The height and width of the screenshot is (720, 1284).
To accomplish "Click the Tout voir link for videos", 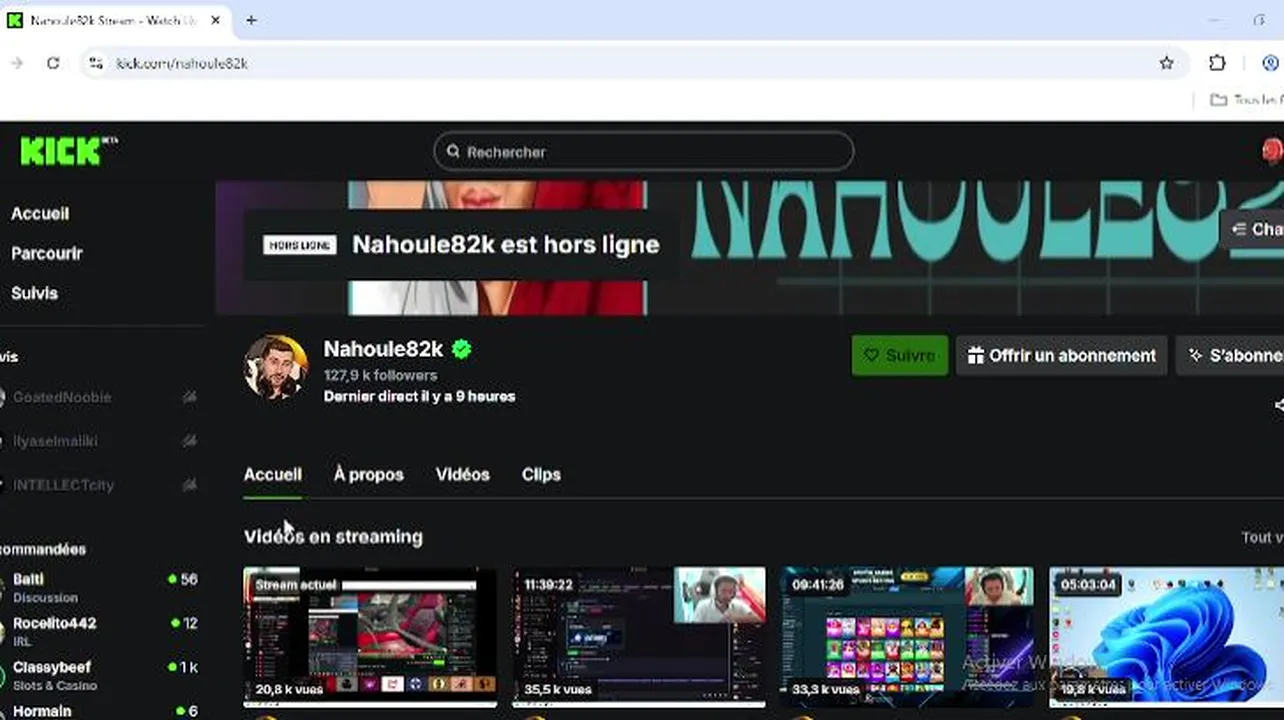I will pos(1262,537).
